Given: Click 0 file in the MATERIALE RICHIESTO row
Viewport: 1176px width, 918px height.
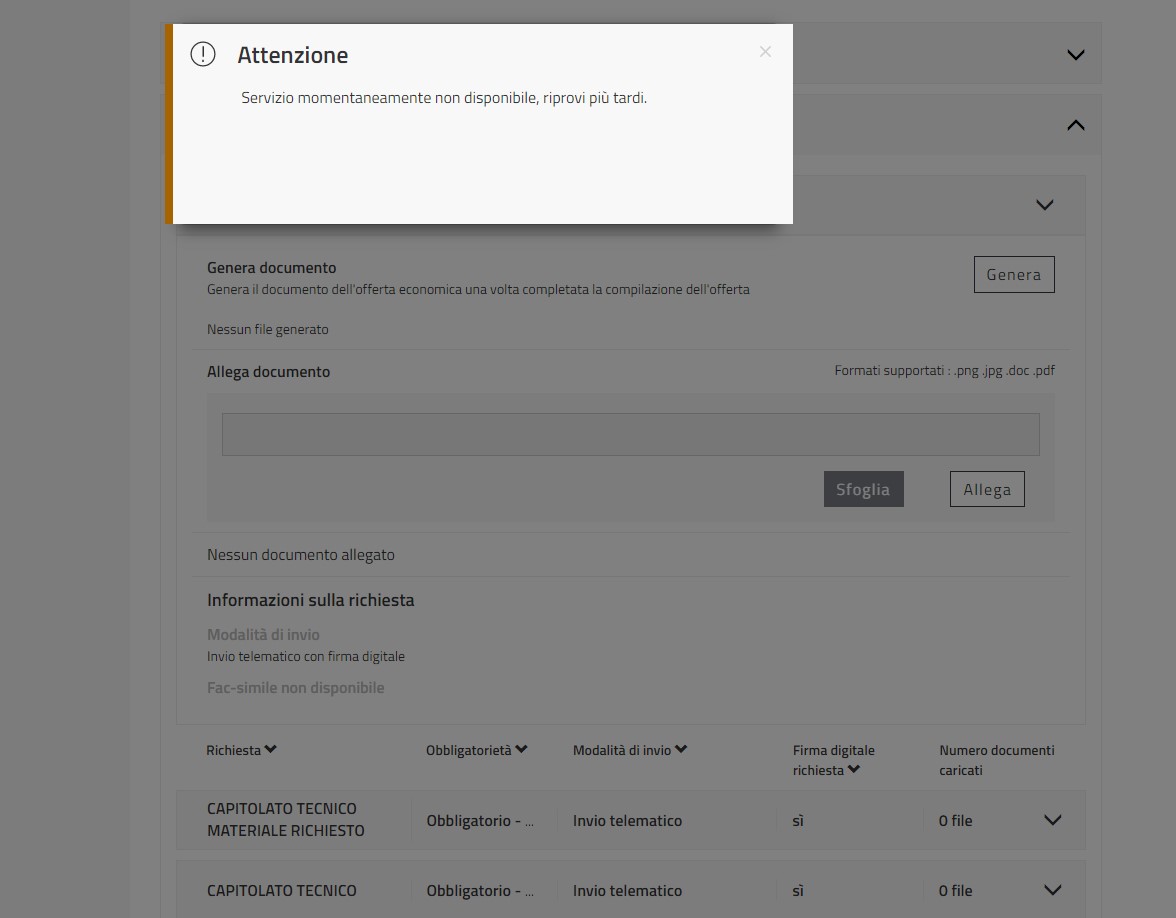Looking at the screenshot, I should coord(955,821).
